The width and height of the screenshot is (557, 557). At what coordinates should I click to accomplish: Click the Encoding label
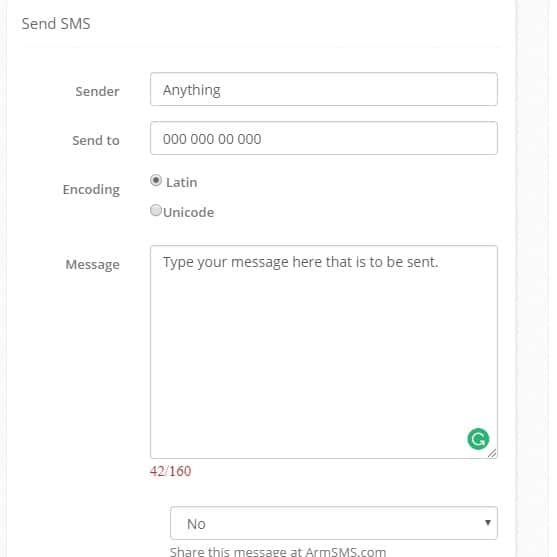click(x=91, y=190)
